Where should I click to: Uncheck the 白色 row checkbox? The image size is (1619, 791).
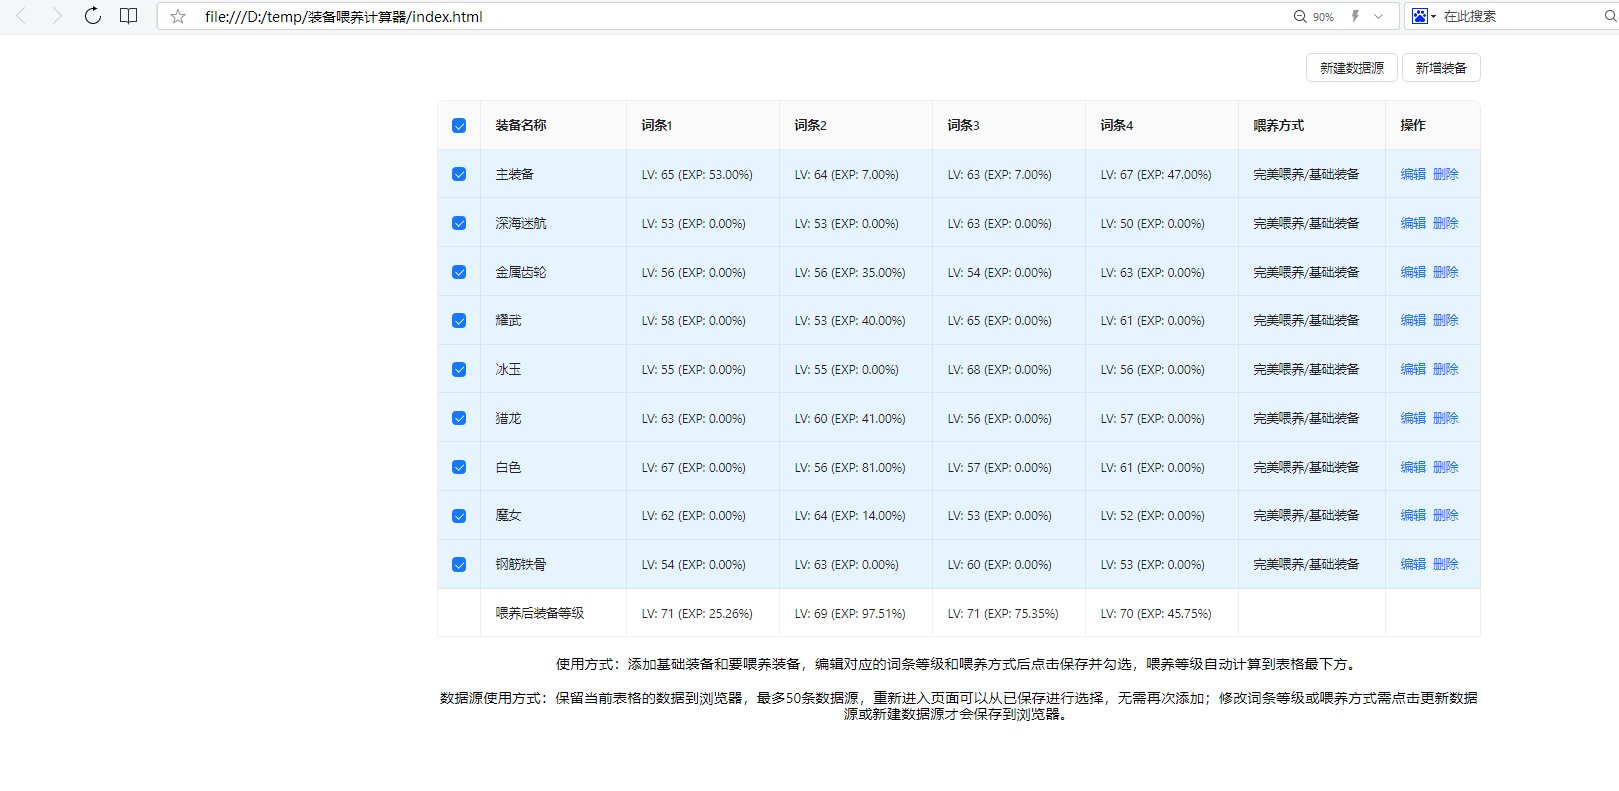[x=459, y=467]
